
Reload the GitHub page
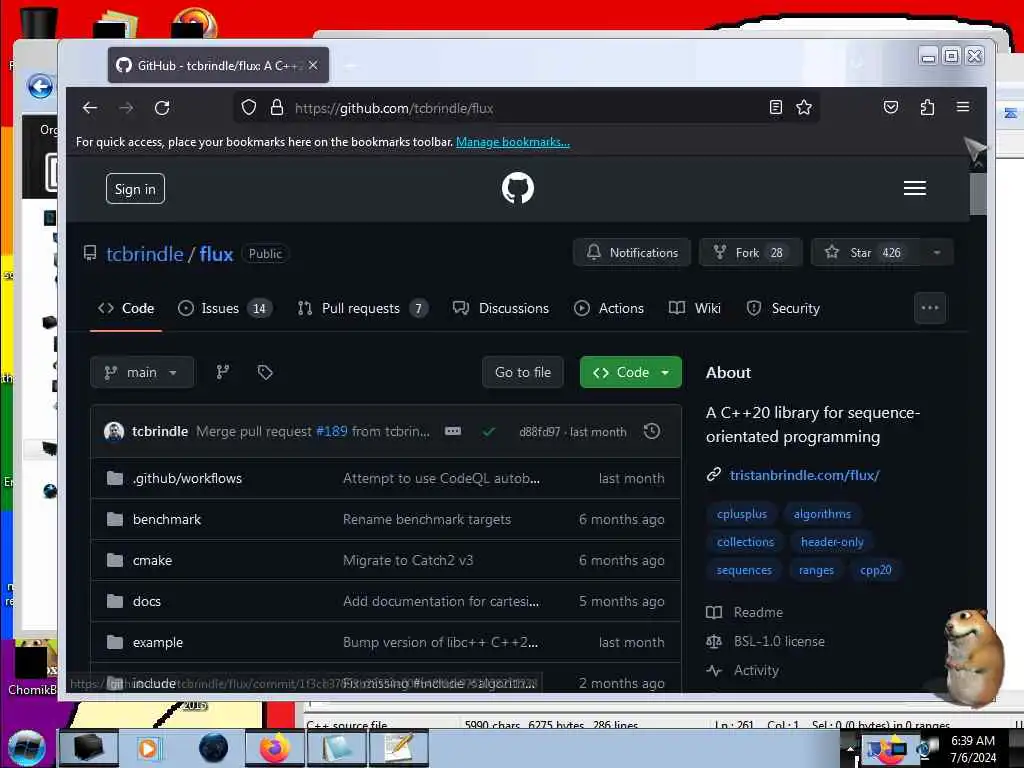pyautogui.click(x=162, y=108)
